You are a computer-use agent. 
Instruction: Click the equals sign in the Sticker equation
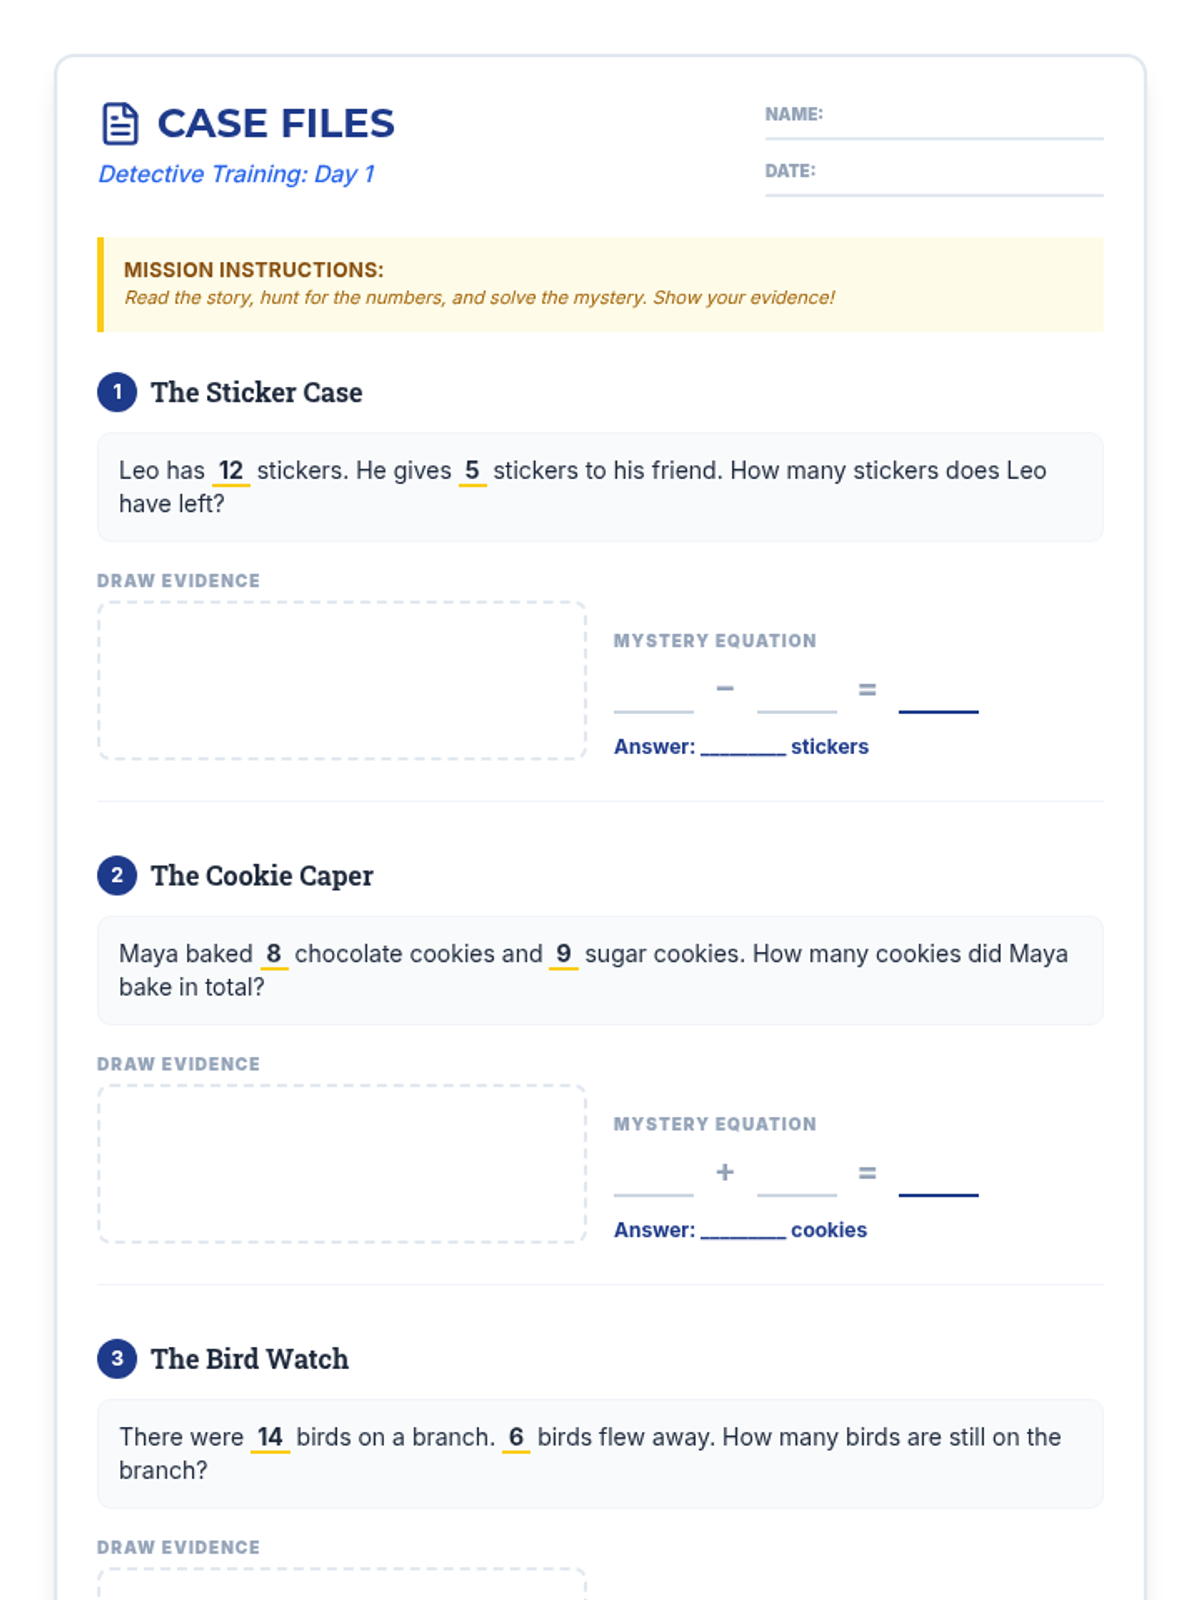point(867,689)
